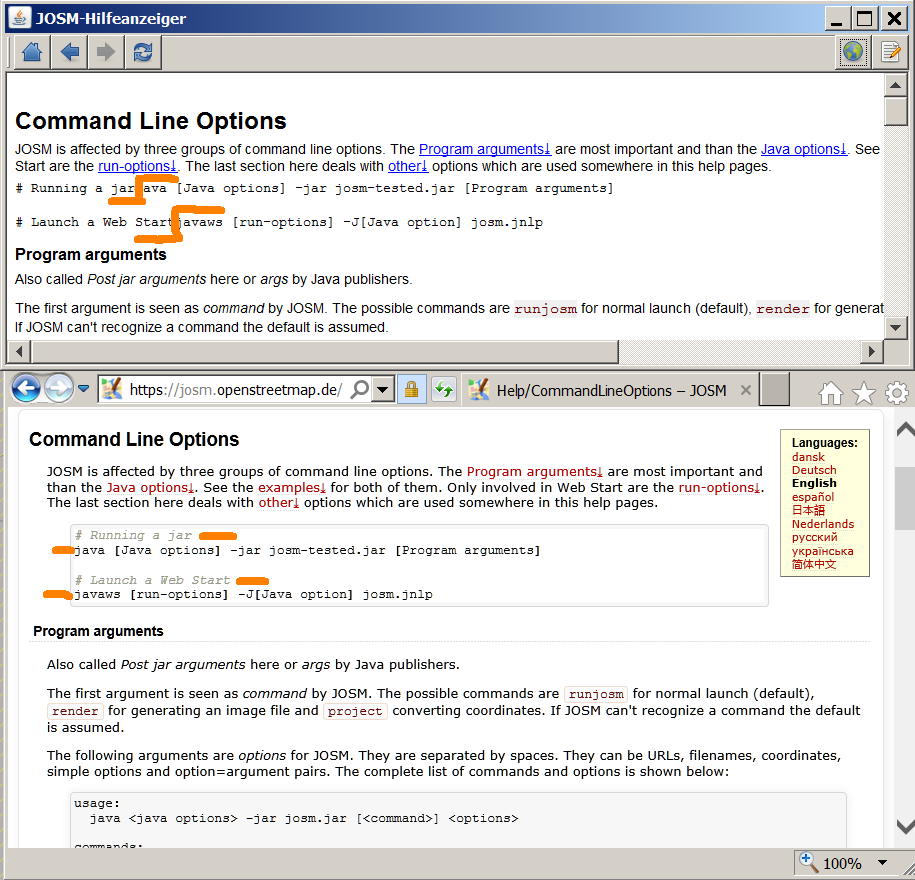View security report via lock icon

(411, 389)
